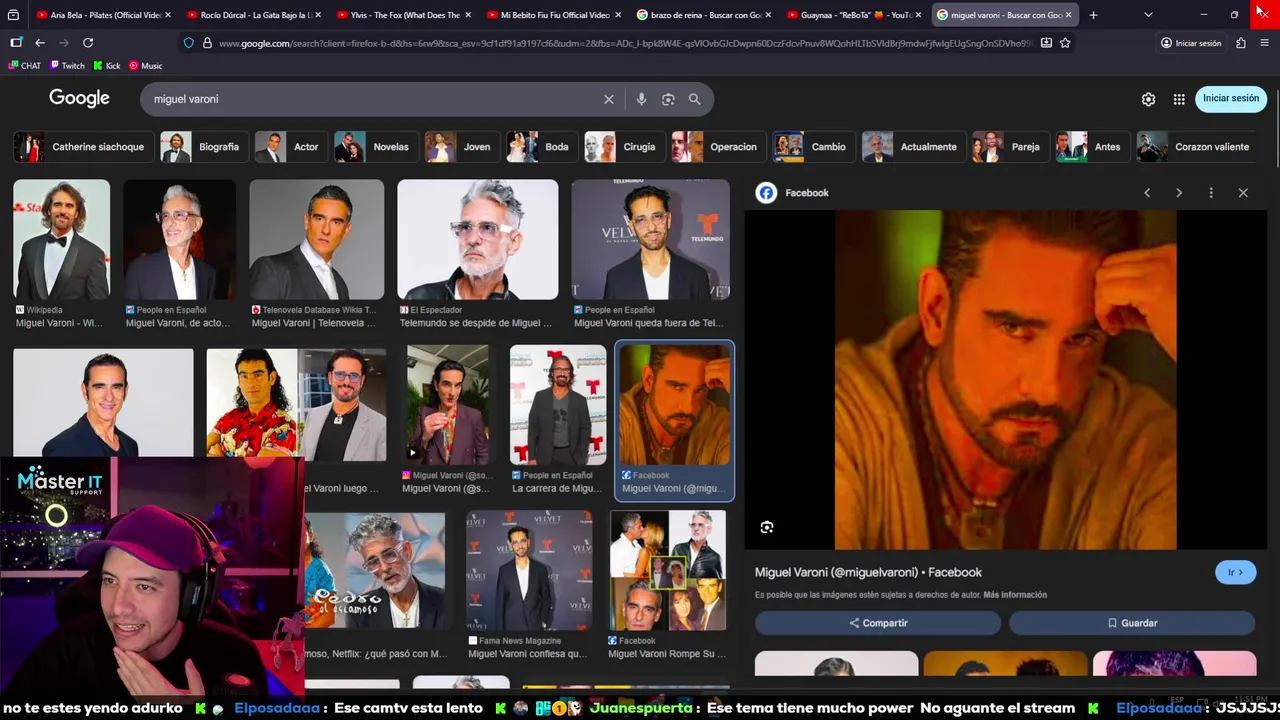This screenshot has width=1280, height=720.
Task: Switch to Guaynaa ReBoTa tab
Action: (853, 15)
